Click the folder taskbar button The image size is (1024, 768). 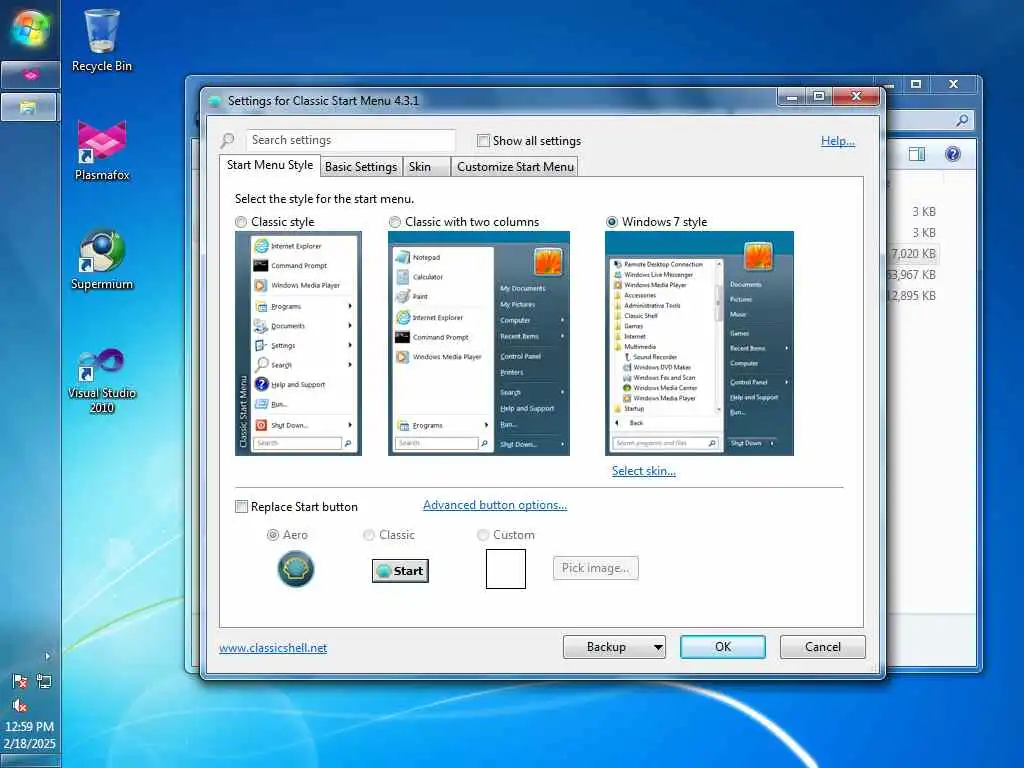29,106
